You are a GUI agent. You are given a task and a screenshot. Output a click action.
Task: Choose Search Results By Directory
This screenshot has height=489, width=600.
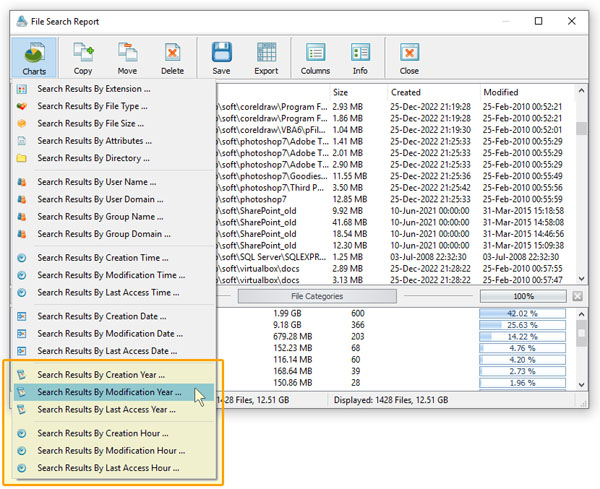(x=114, y=158)
